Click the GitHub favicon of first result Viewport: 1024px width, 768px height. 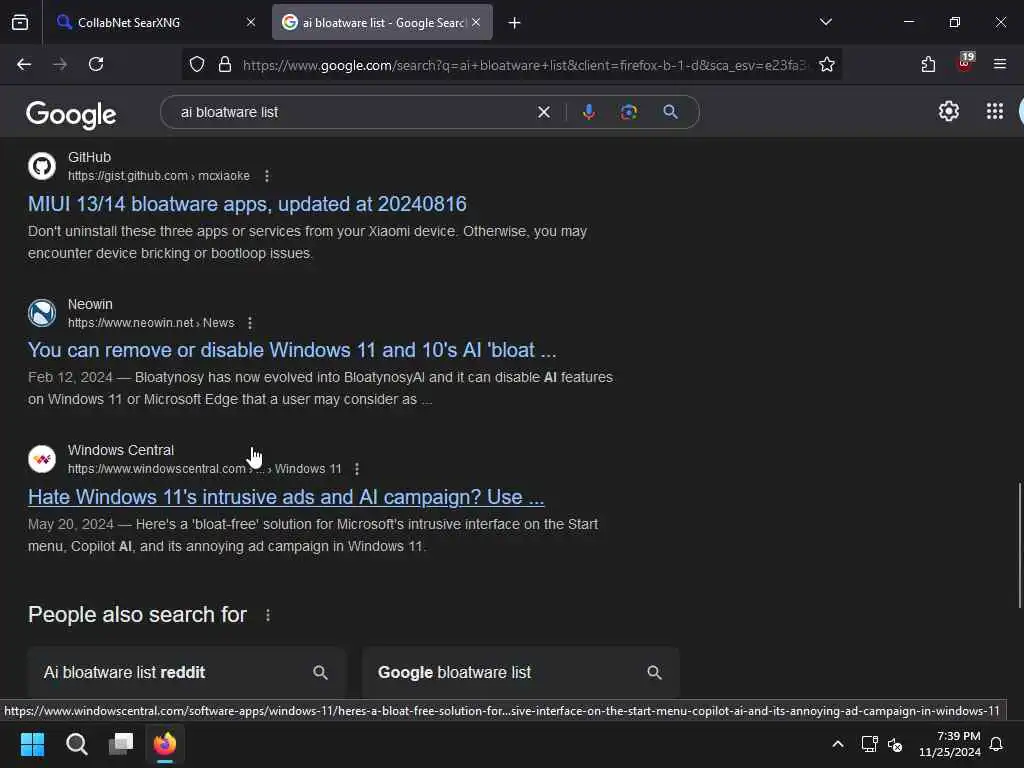point(42,166)
